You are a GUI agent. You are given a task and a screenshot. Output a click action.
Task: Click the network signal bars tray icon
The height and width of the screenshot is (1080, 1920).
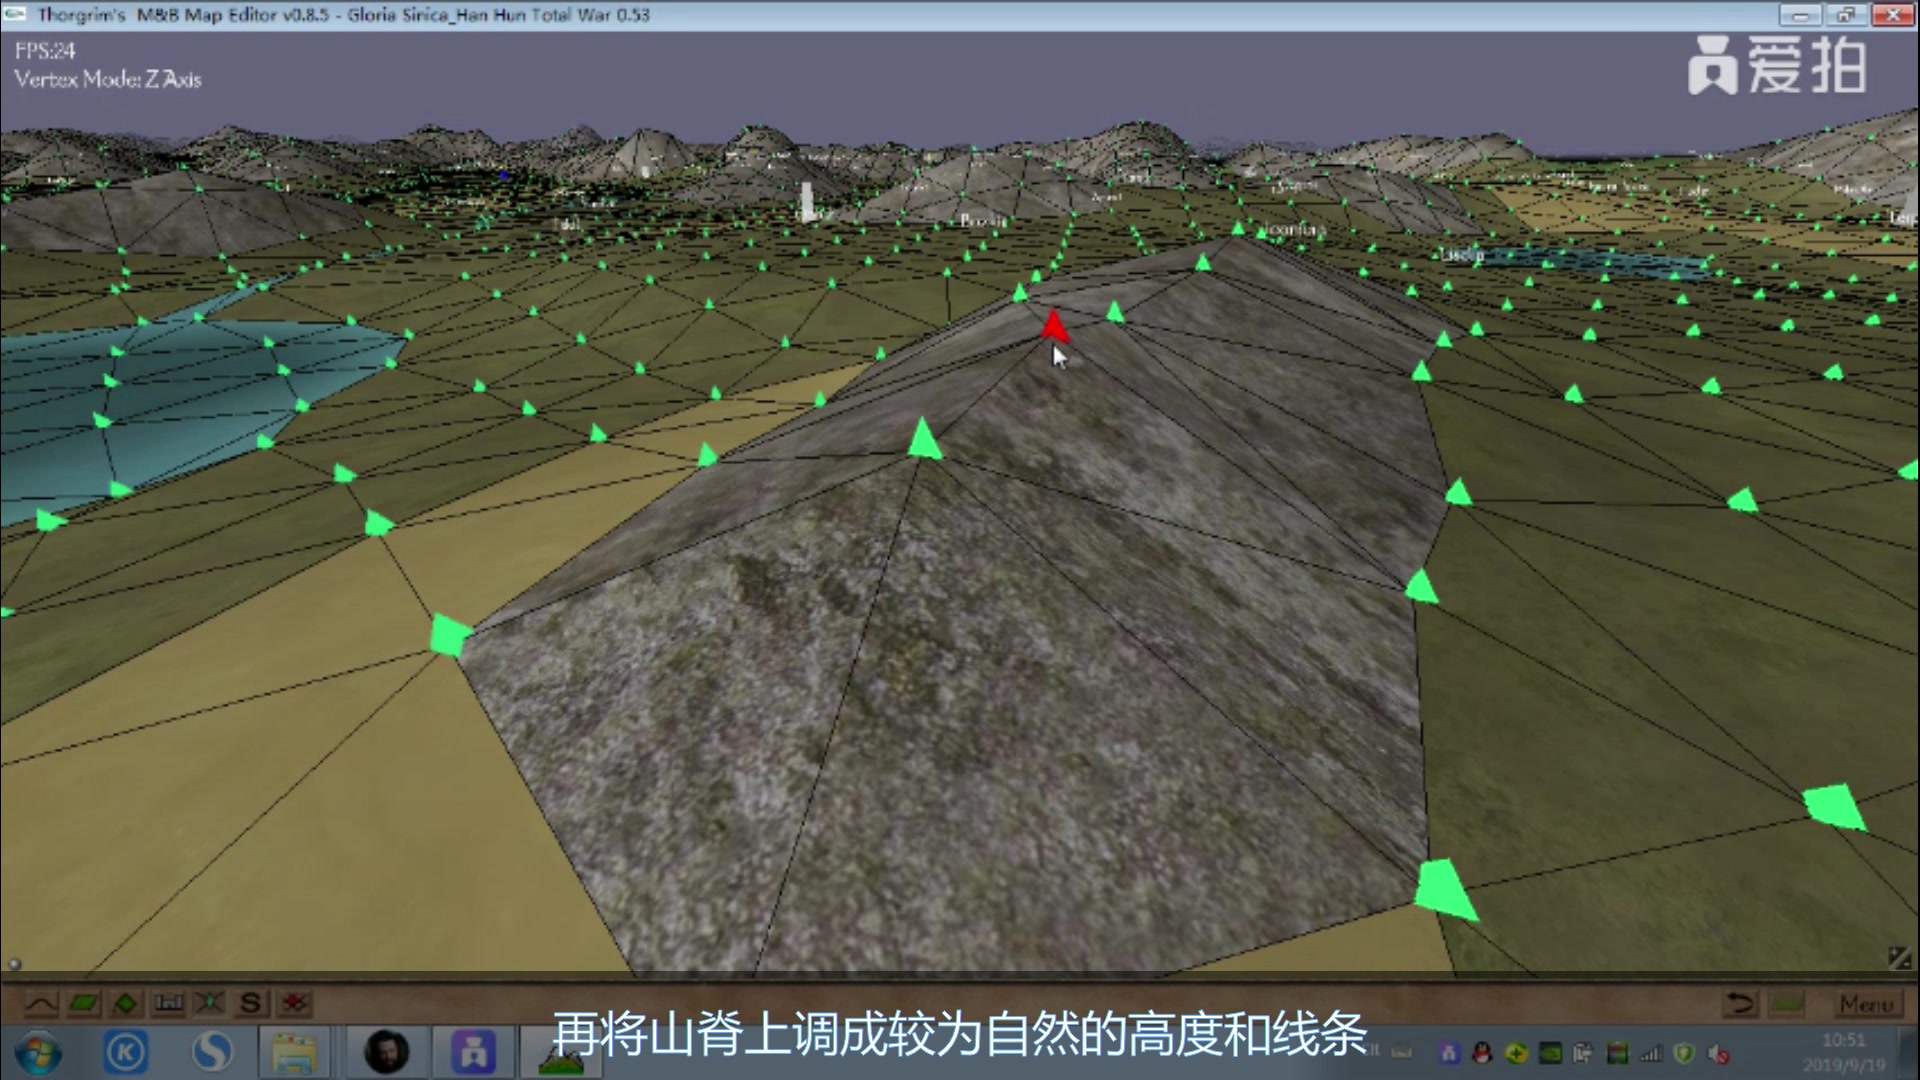pos(1651,1053)
